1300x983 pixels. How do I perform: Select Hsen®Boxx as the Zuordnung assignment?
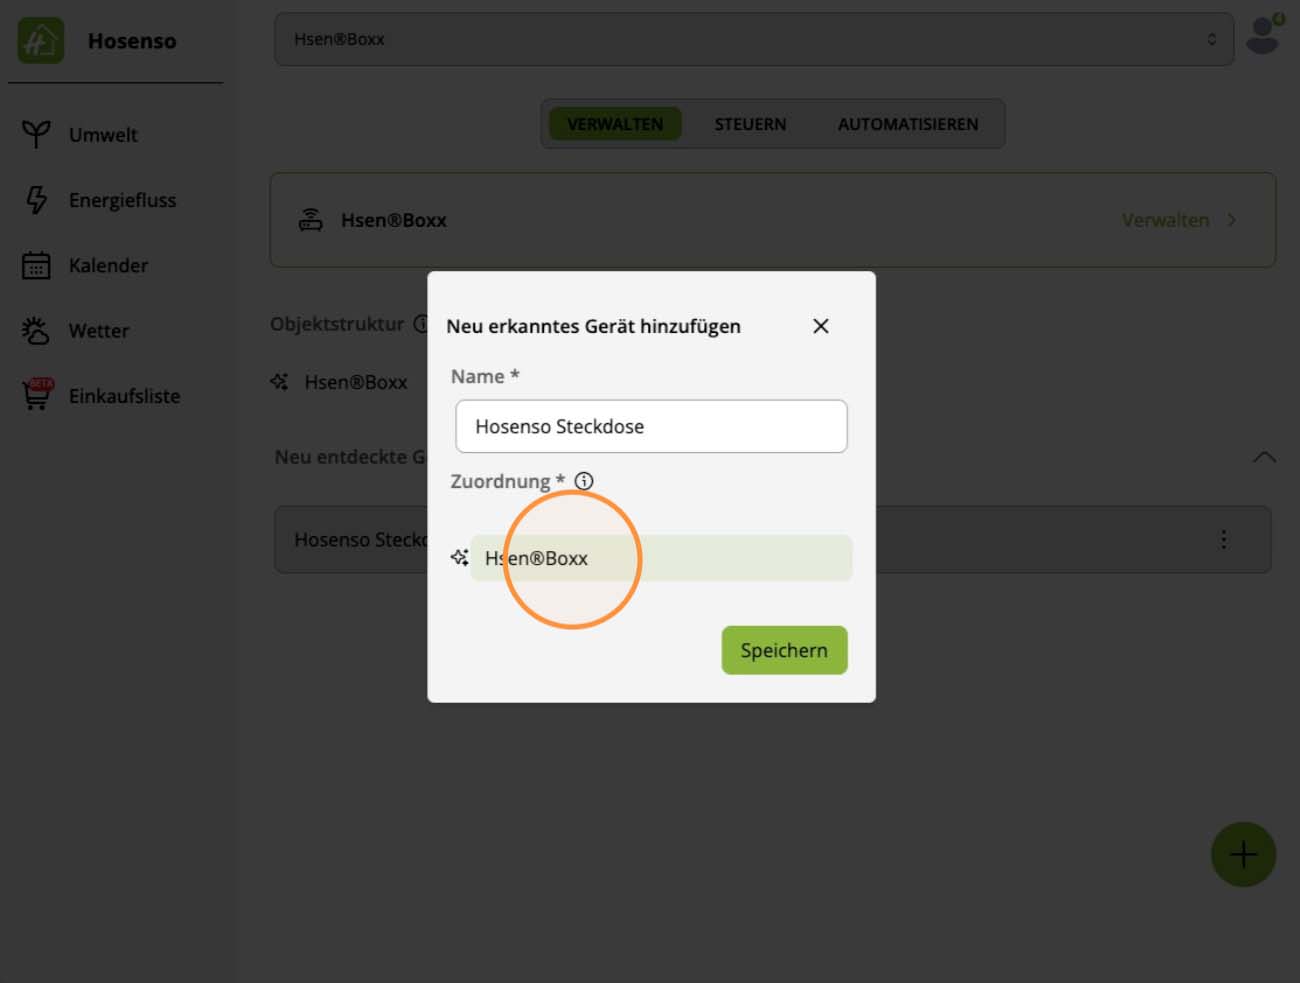pyautogui.click(x=661, y=558)
